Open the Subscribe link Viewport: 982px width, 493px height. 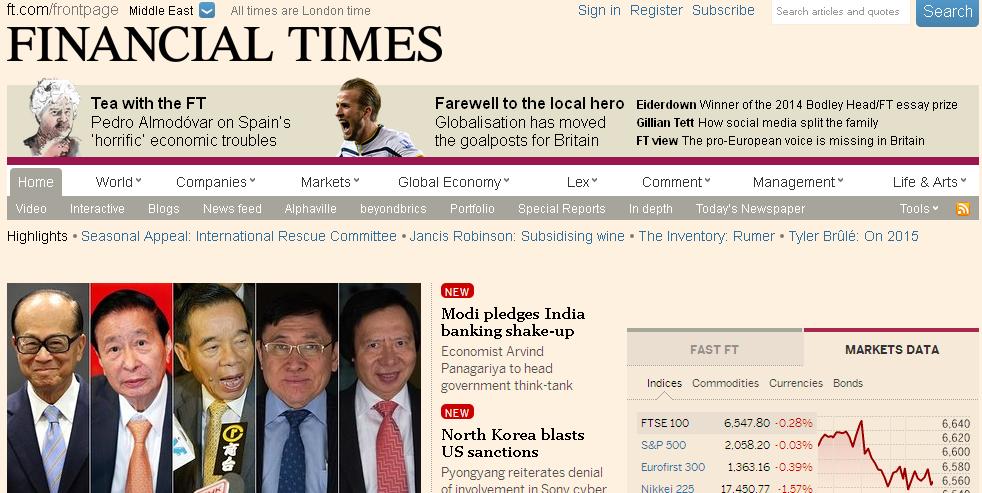[x=723, y=10]
